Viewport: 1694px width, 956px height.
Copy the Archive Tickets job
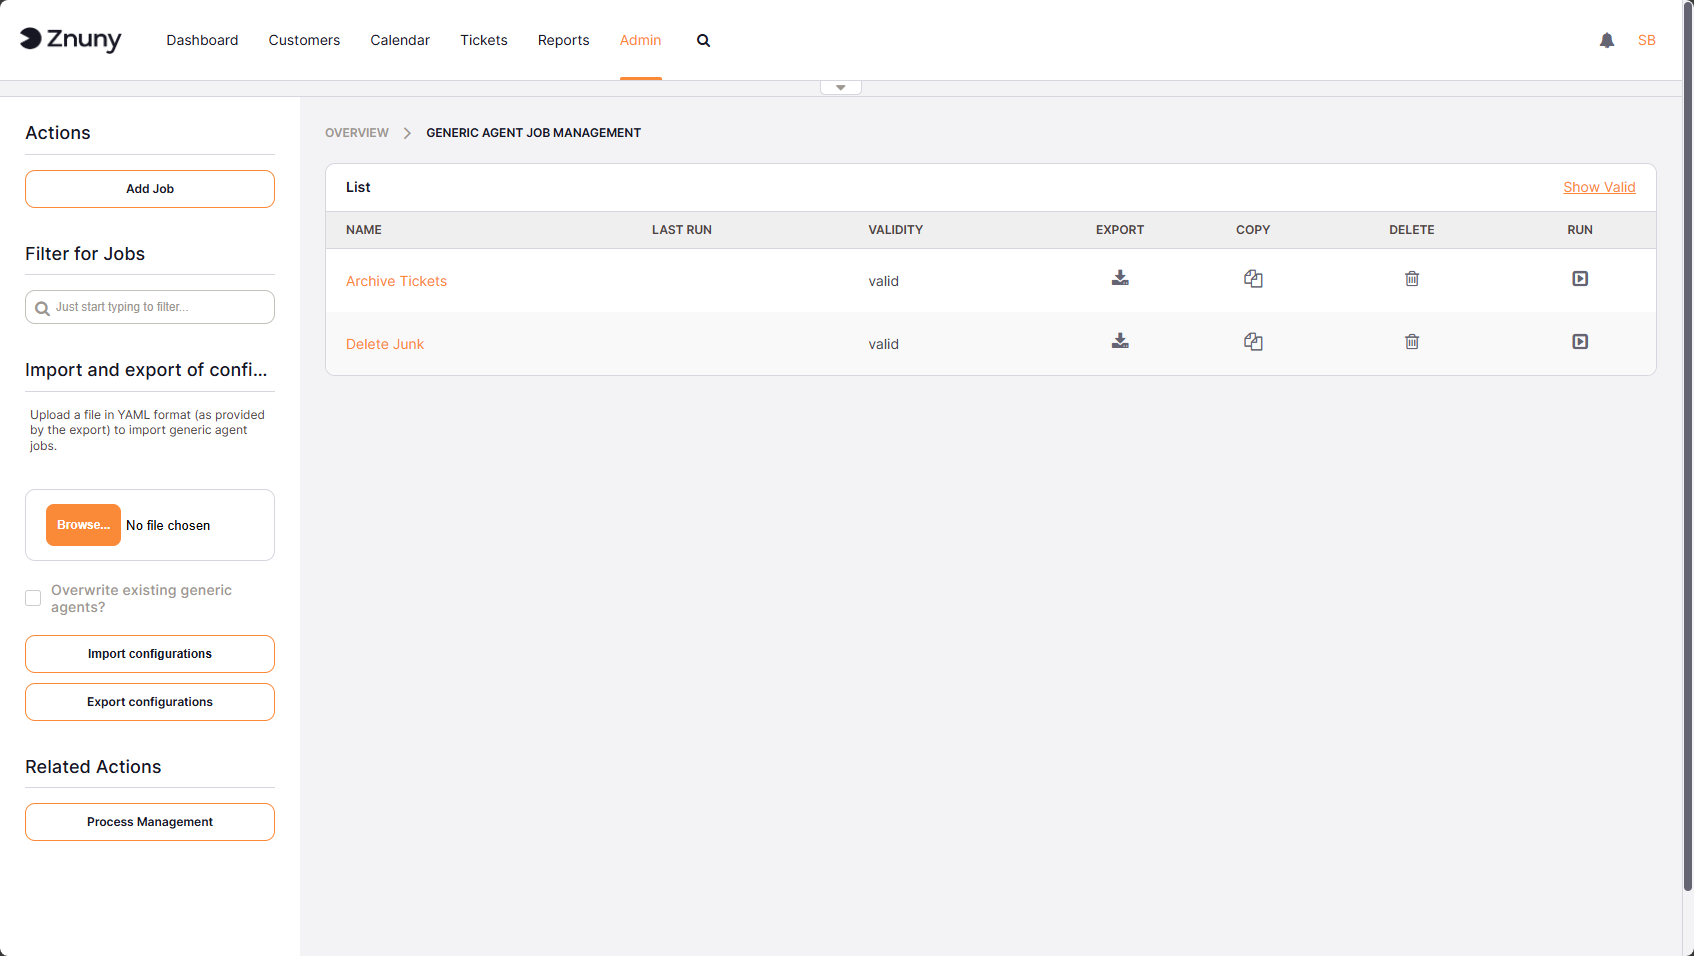click(1253, 279)
